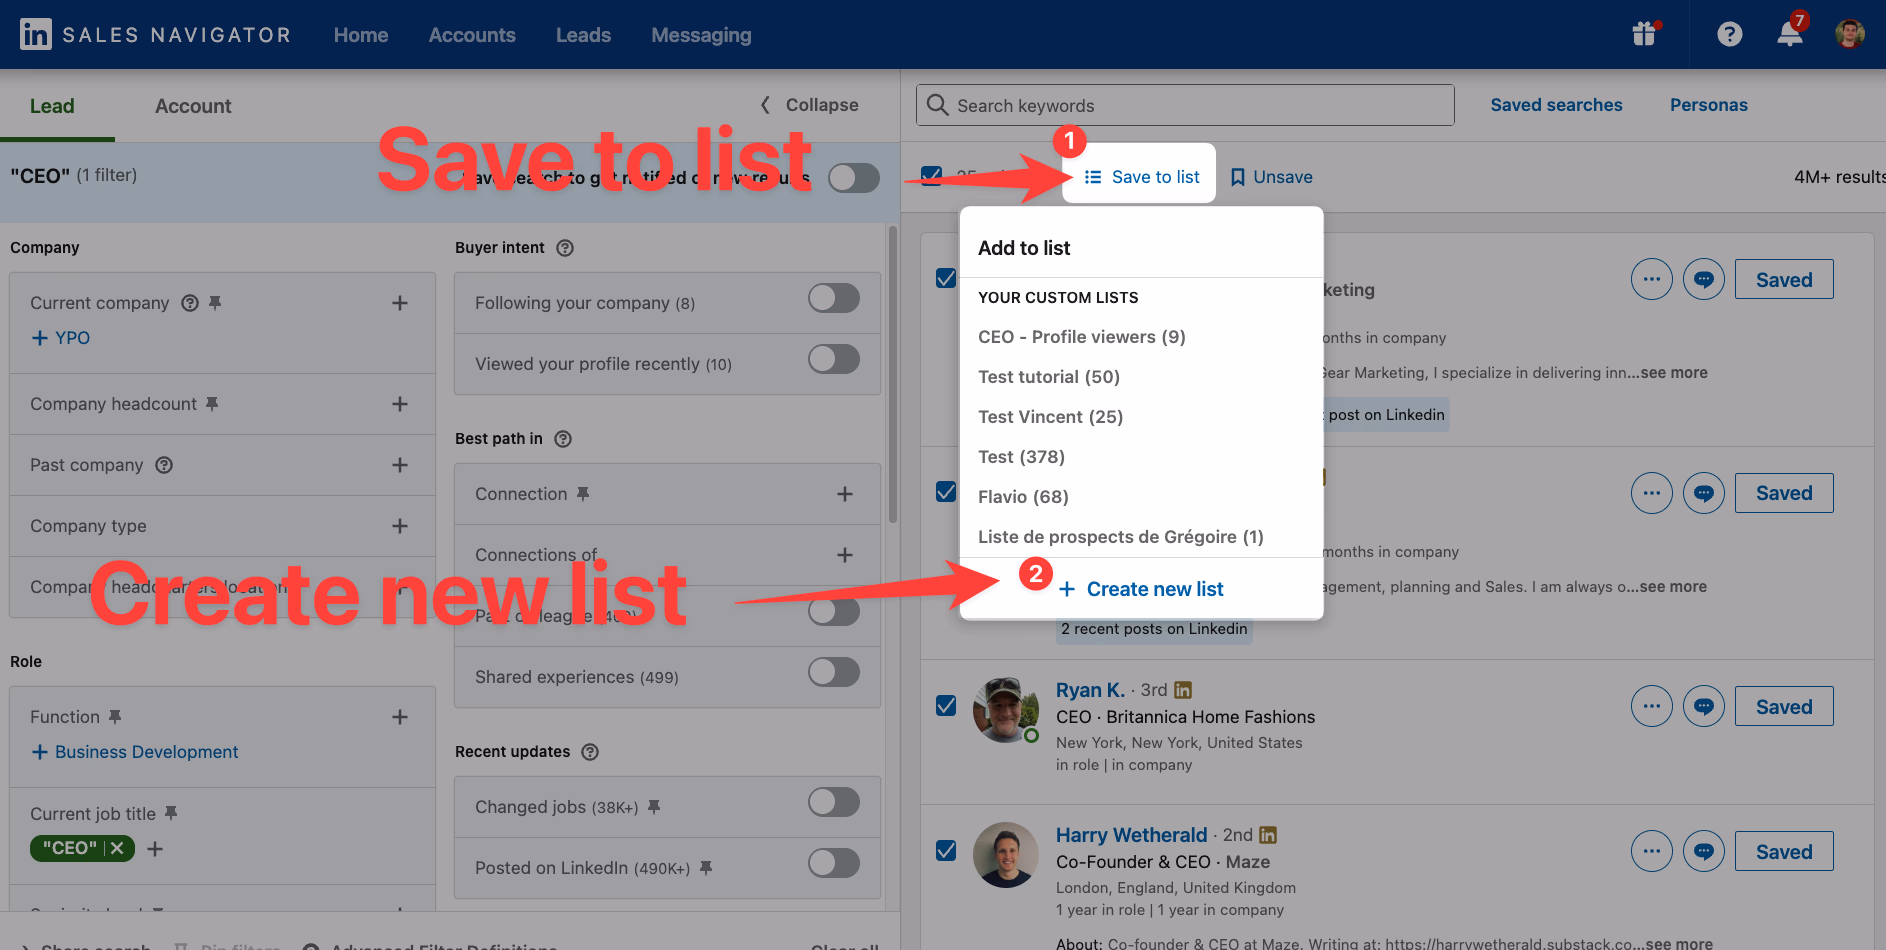Open Saved searches
Viewport: 1886px width, 950px height.
(1556, 105)
